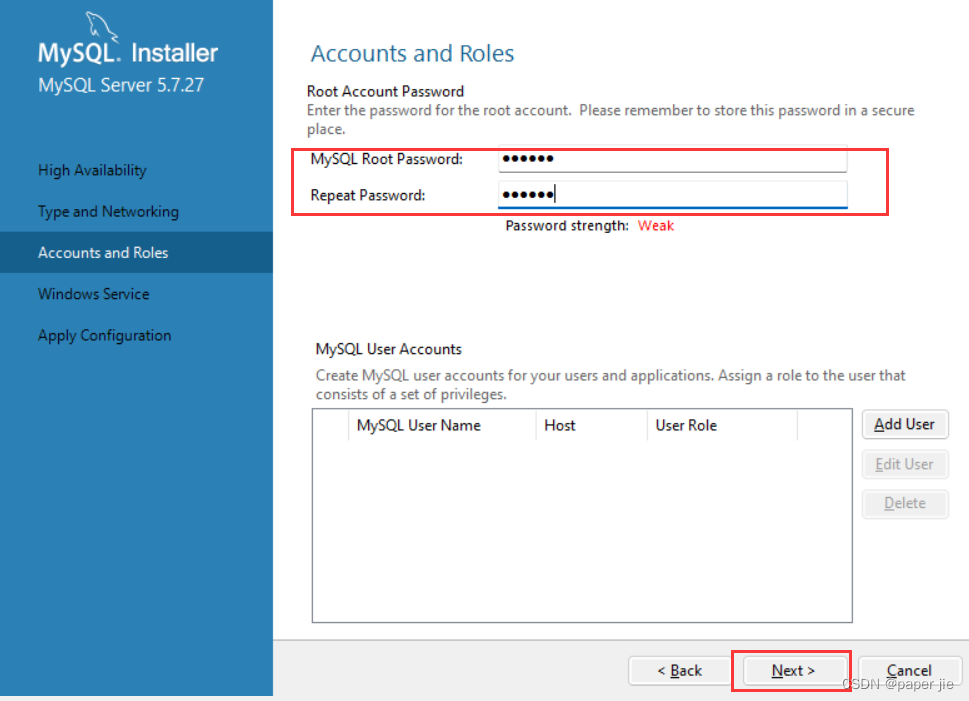
Task: Click the Password strength label
Action: (567, 226)
